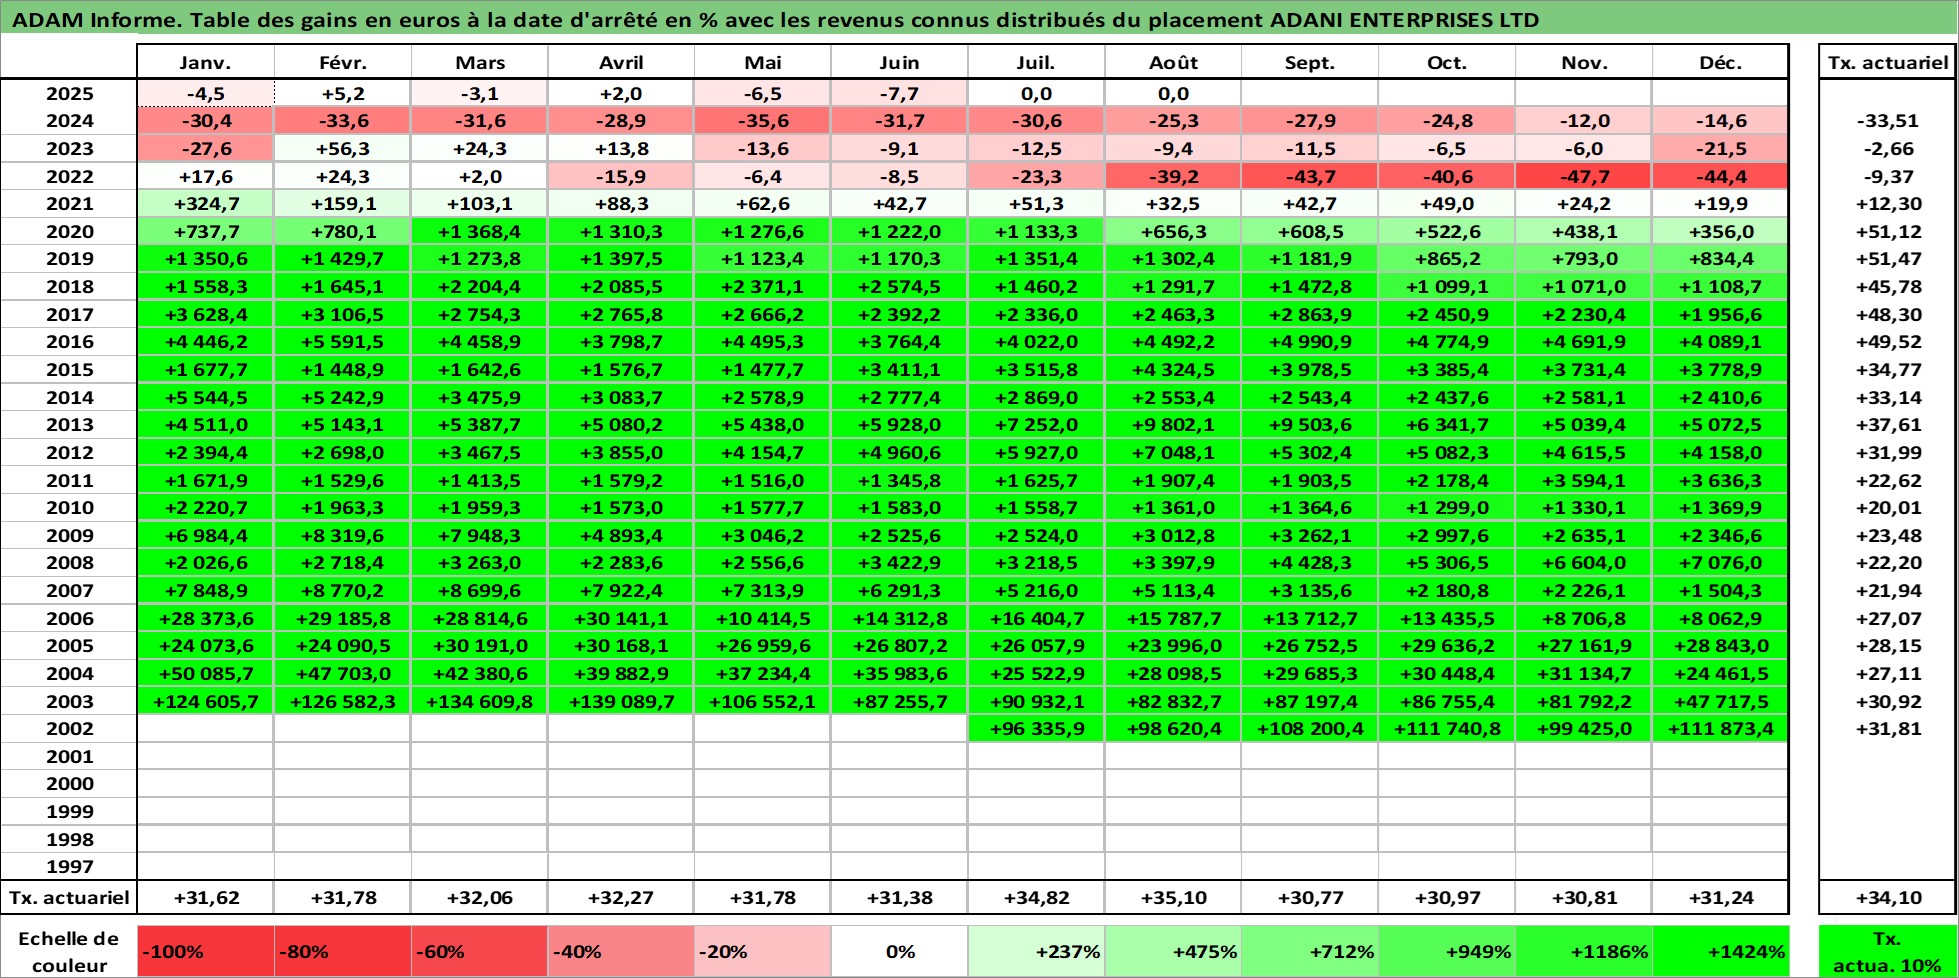Select the Févr. column header
This screenshot has height=978, width=1959.
pos(343,62)
